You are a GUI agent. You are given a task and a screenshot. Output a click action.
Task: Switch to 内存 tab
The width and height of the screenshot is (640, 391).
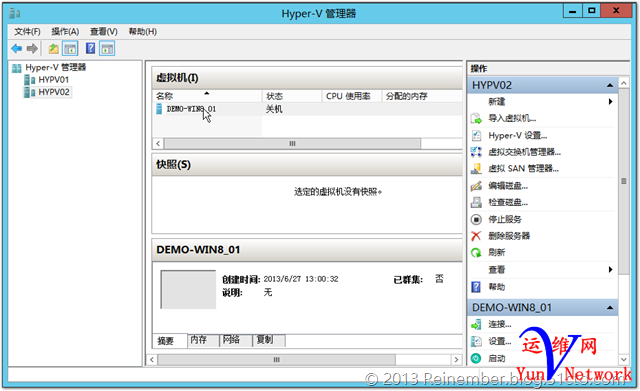[x=203, y=340]
